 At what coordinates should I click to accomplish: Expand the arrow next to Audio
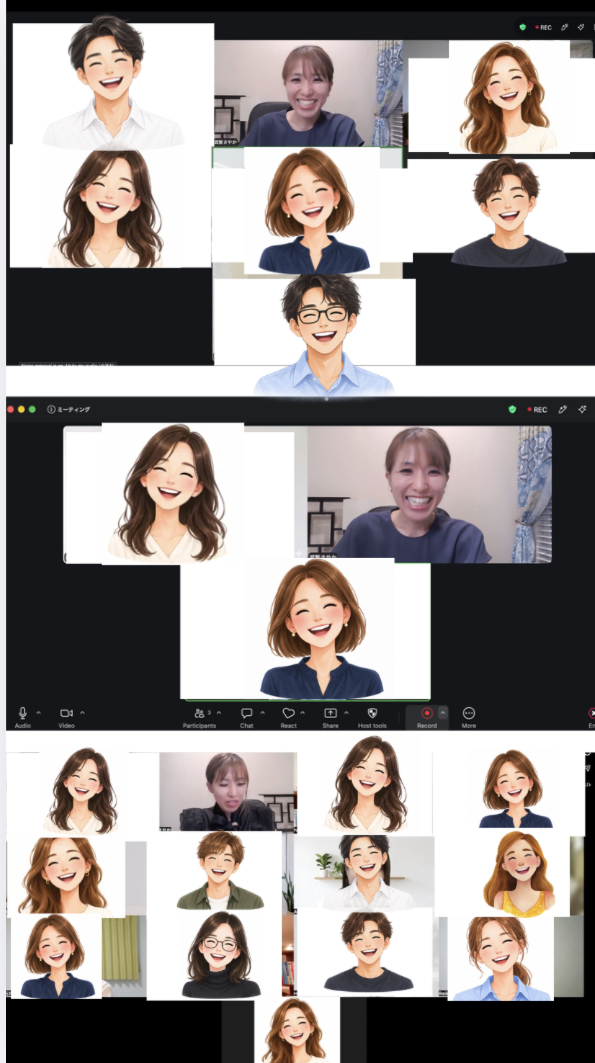(x=38, y=713)
